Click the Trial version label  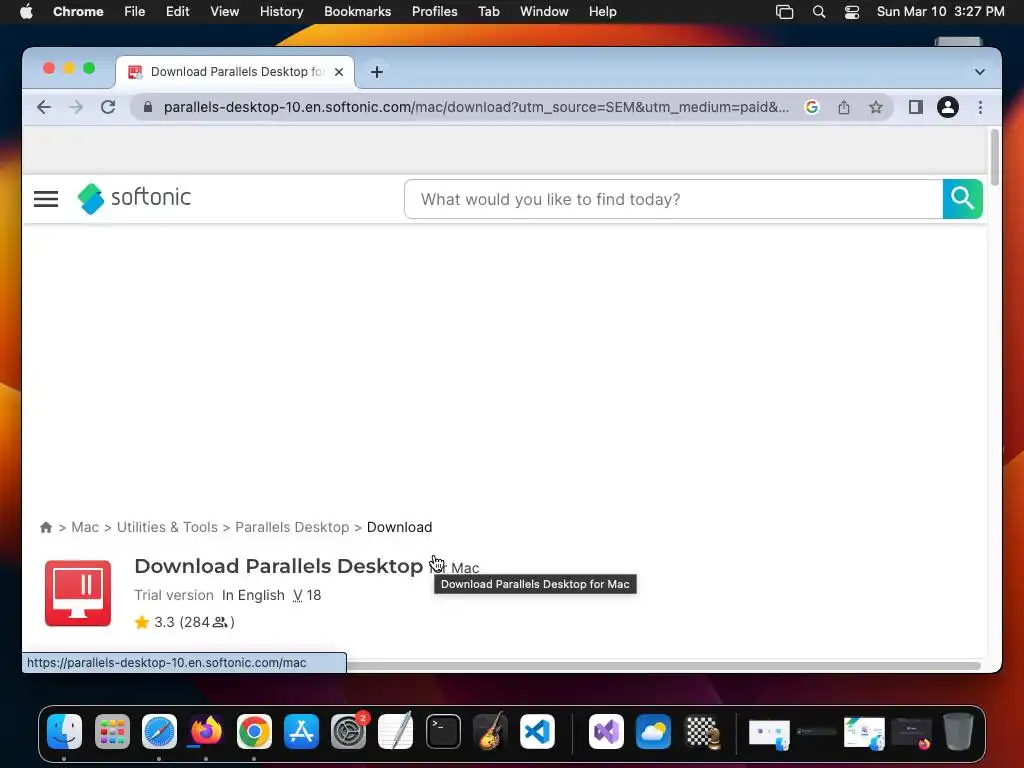coord(174,595)
